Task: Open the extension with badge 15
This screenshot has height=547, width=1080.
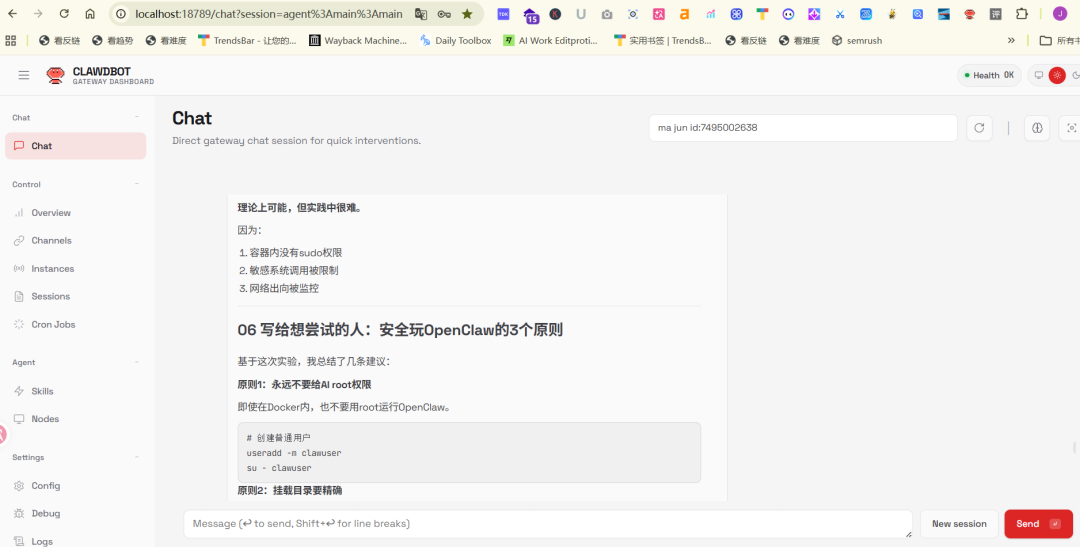Action: [530, 15]
